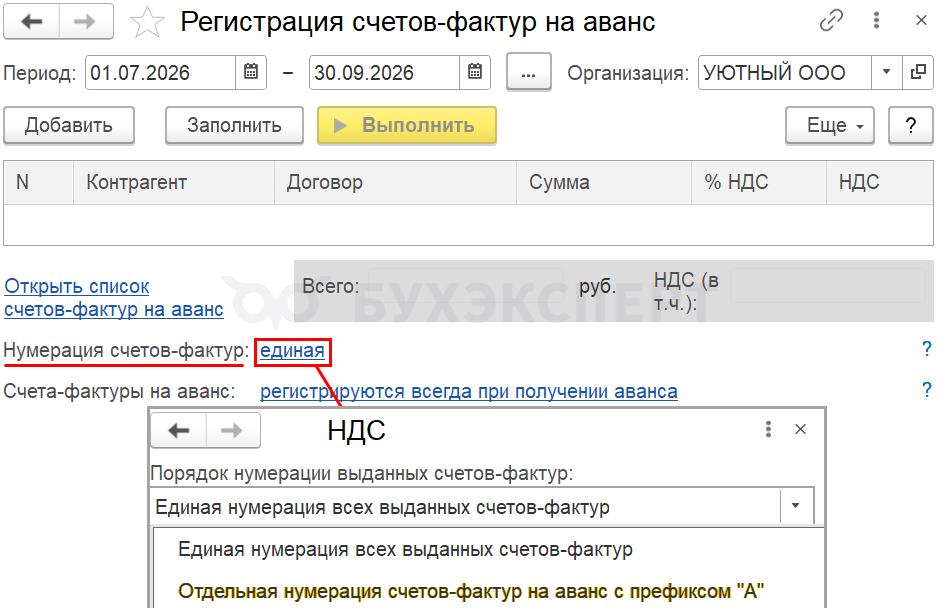The image size is (938, 608).
Task: Click the help hint beside Нумерация счетов-фактур
Action: [927, 349]
